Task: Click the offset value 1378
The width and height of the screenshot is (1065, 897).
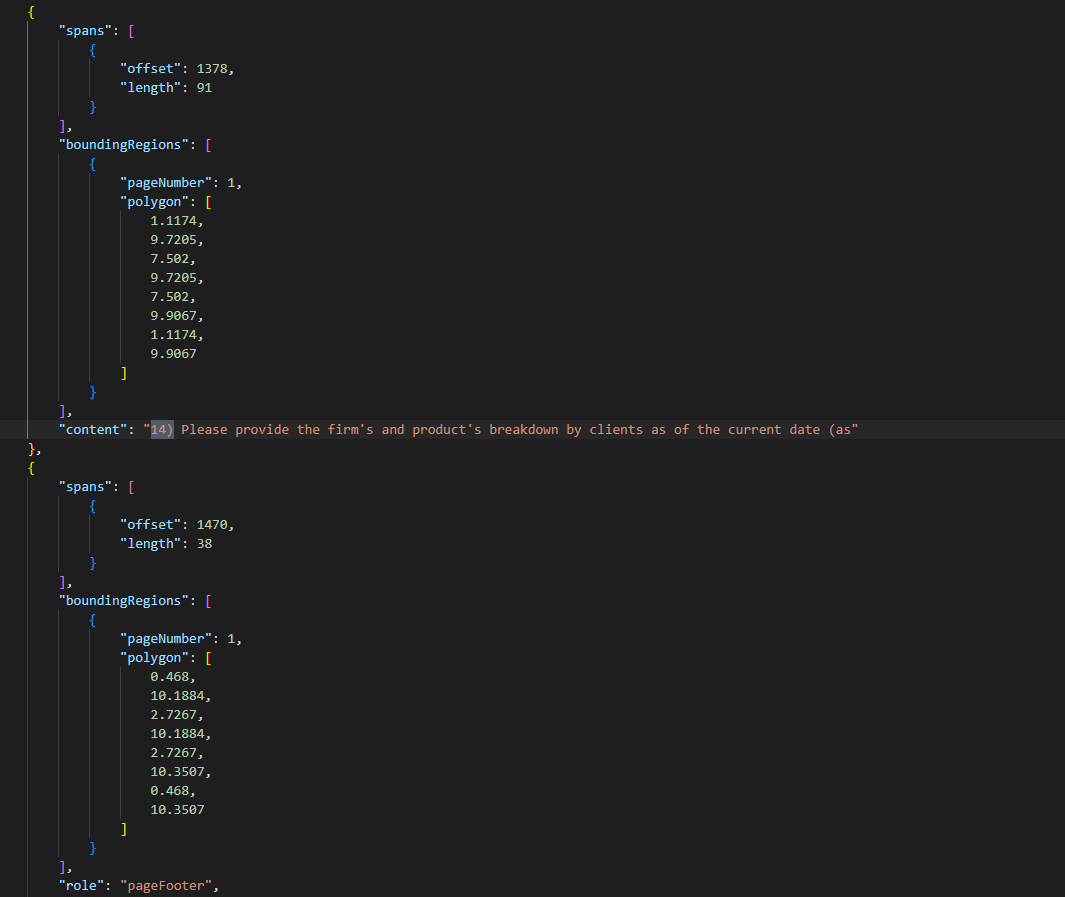Action: (213, 68)
